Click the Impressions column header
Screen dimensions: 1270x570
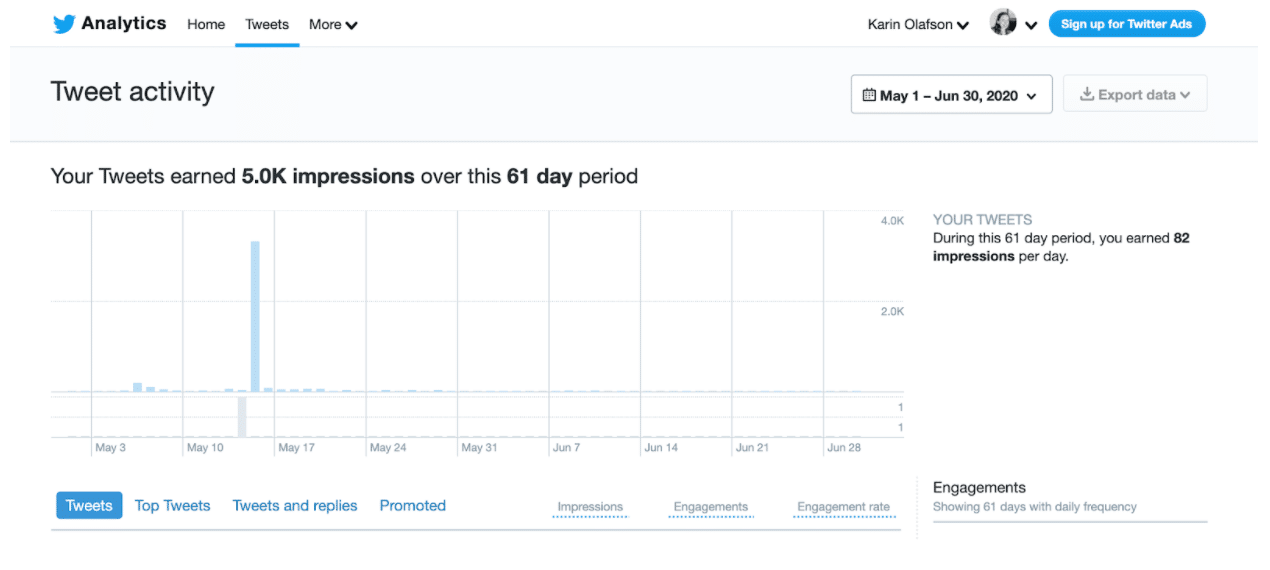click(590, 507)
